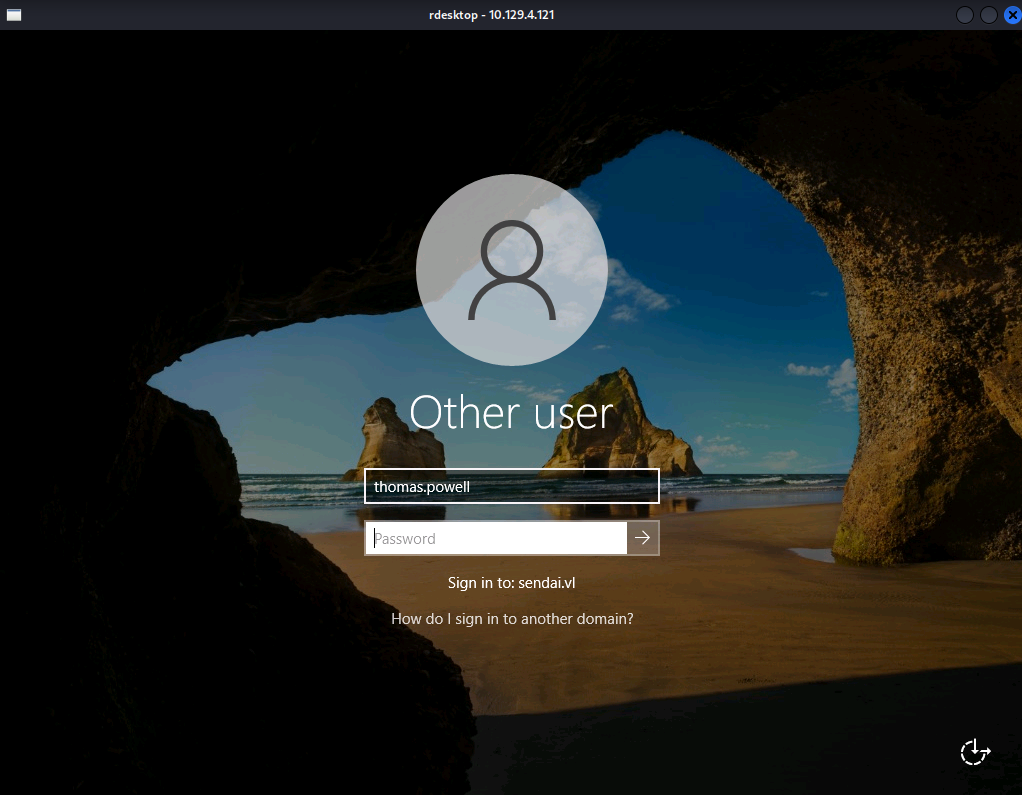Click the maximize circle on title bar
Screen dimensions: 1022x795
[987, 14]
